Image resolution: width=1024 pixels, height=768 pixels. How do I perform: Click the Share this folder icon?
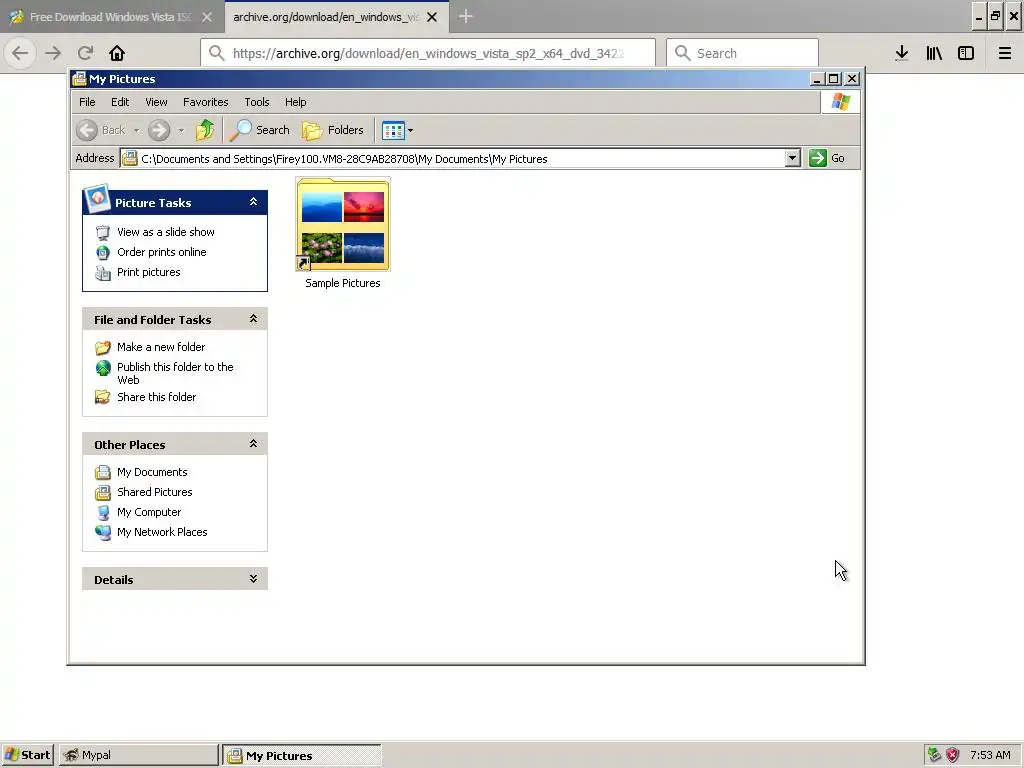[x=103, y=397]
